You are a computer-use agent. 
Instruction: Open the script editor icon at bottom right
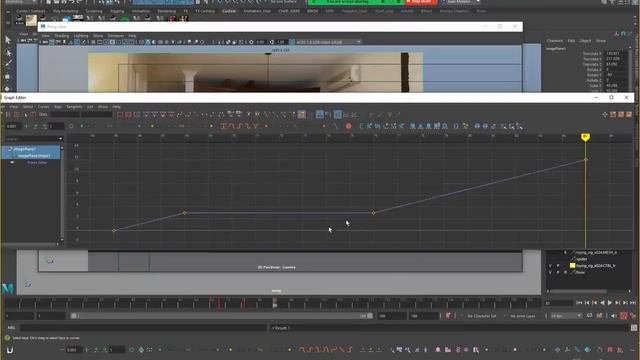click(634, 328)
